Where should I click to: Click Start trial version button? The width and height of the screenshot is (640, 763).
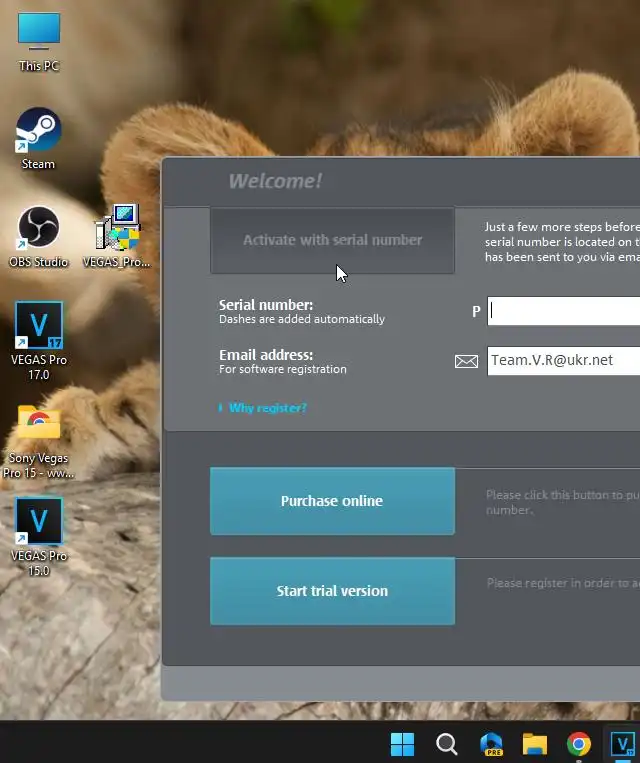click(x=332, y=591)
